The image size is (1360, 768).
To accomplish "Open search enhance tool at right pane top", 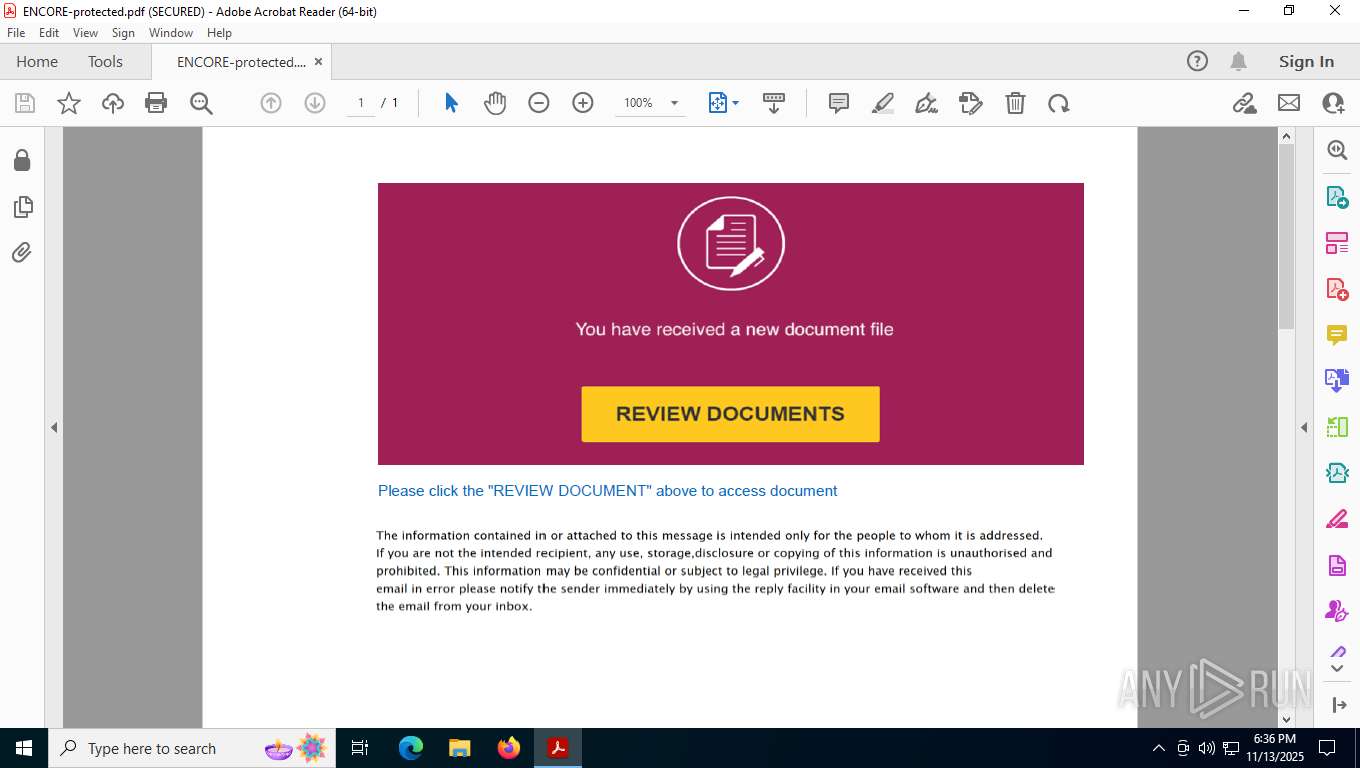I will (x=1337, y=149).
